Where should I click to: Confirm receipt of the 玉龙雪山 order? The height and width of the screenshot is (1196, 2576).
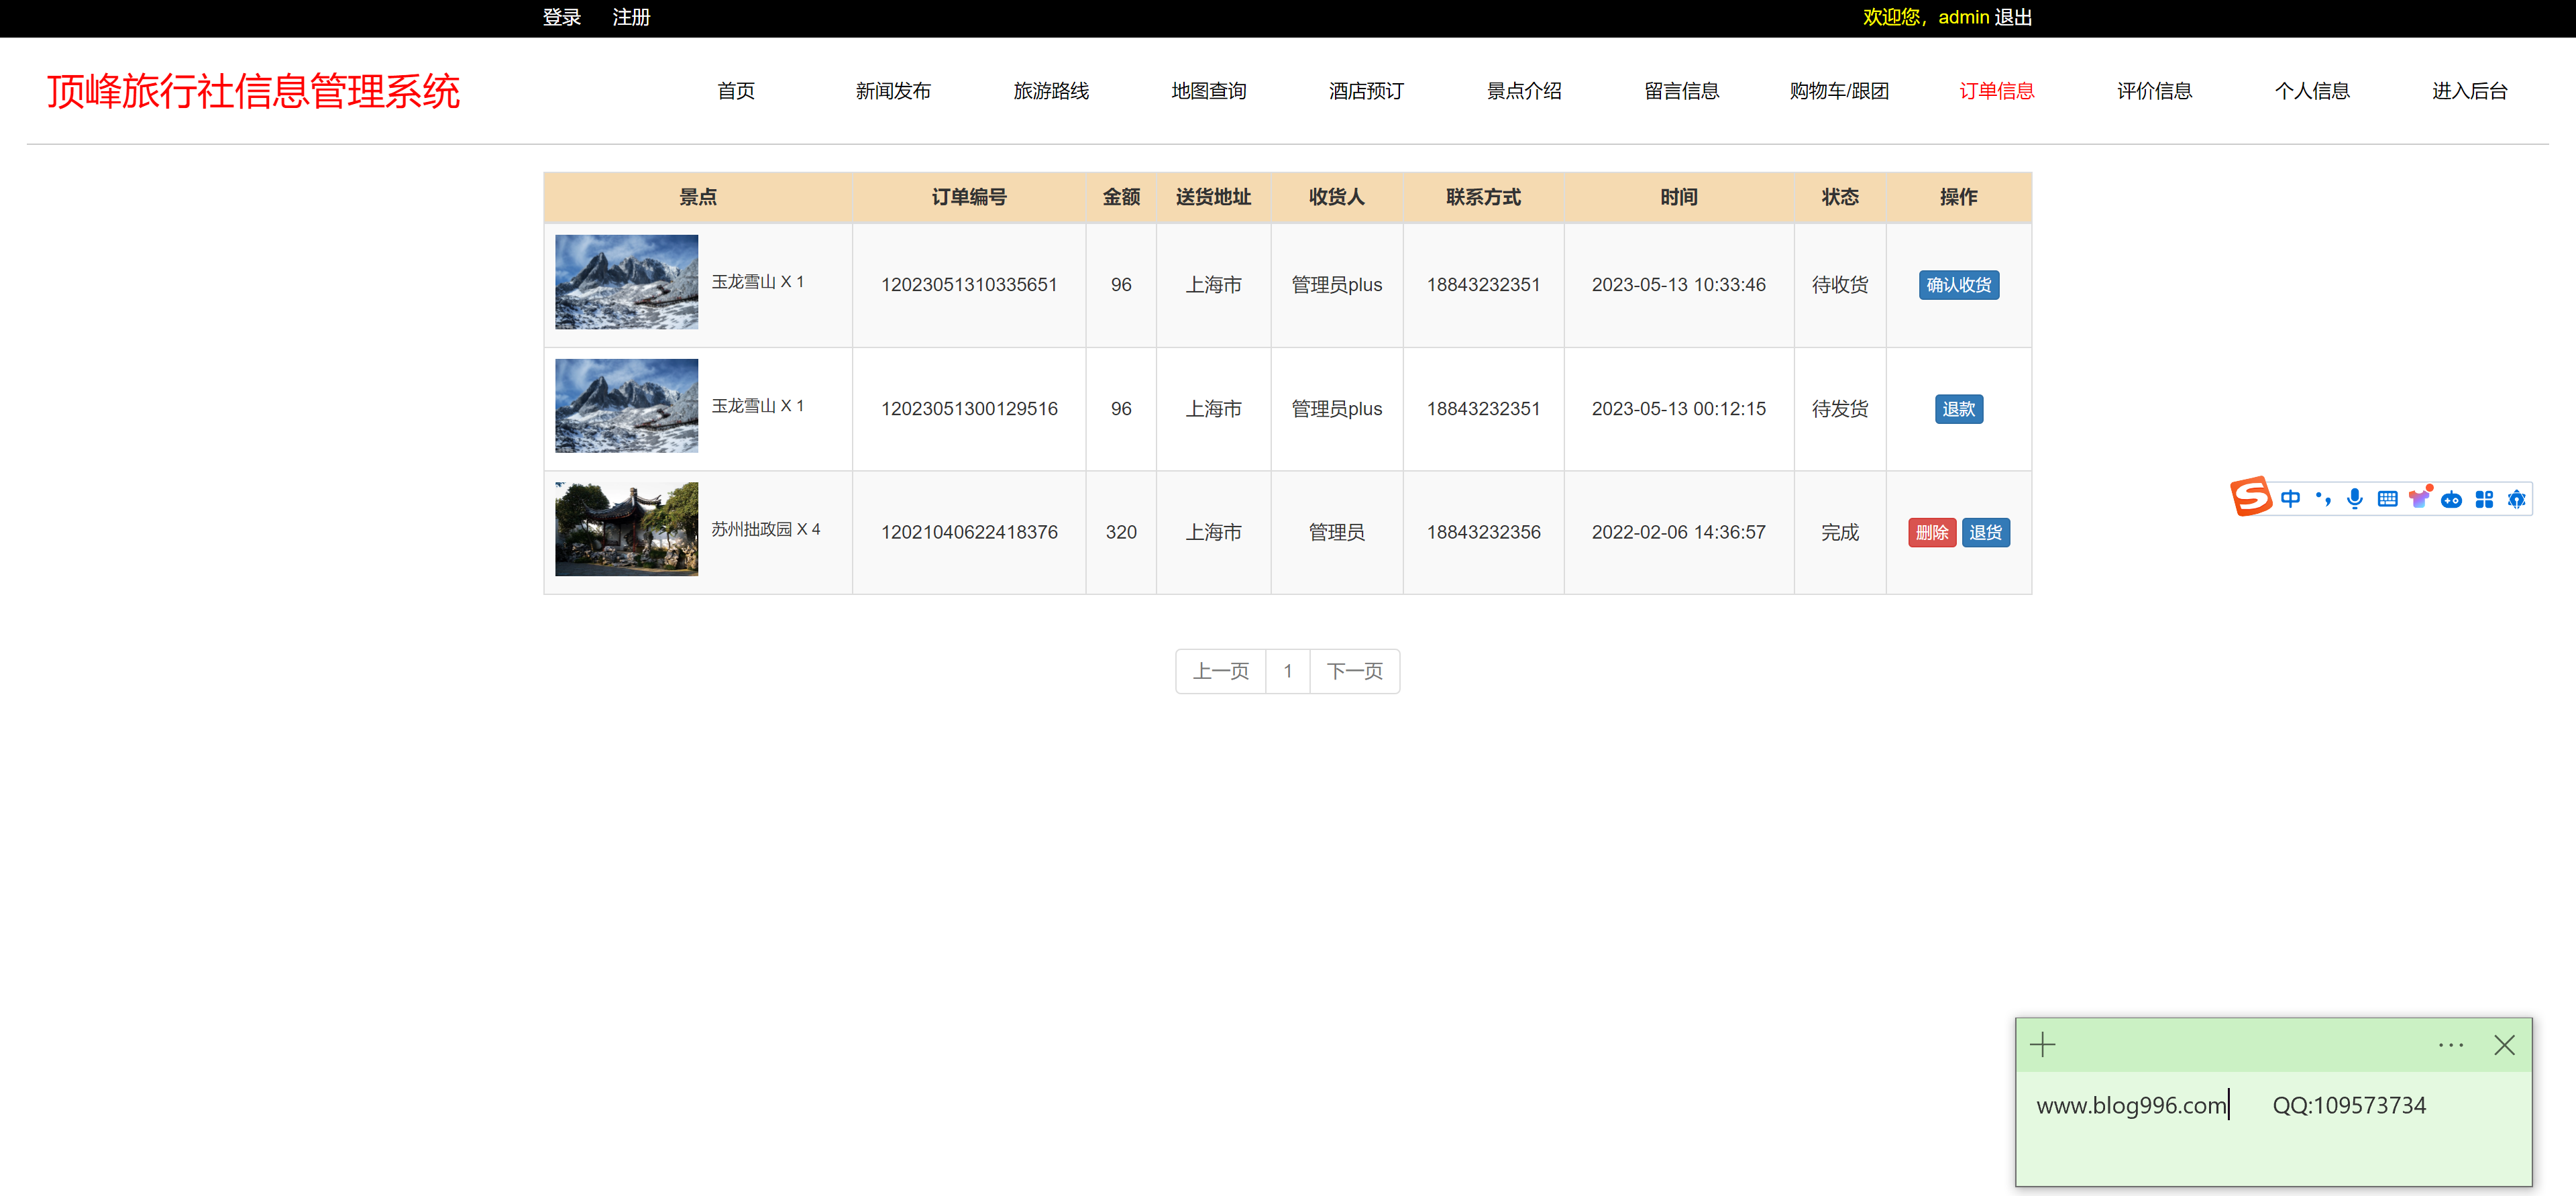(1958, 284)
